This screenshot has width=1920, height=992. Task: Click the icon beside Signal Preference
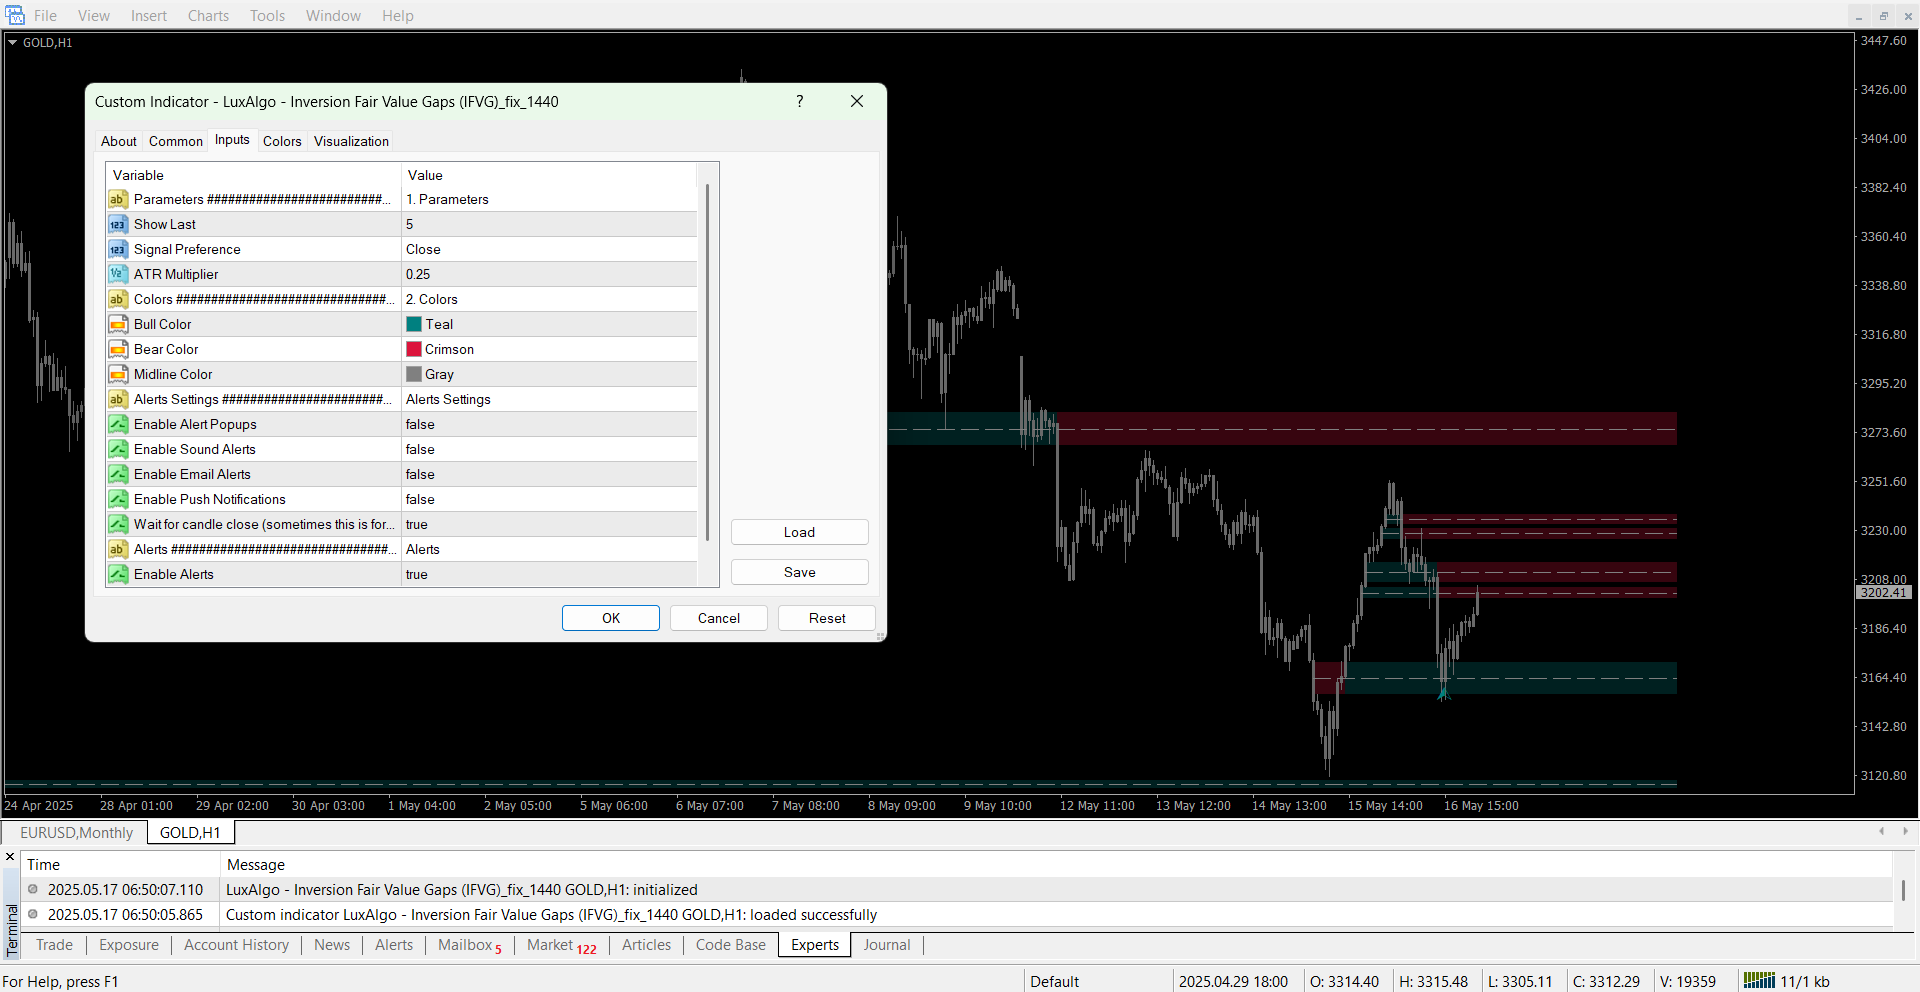tap(118, 249)
